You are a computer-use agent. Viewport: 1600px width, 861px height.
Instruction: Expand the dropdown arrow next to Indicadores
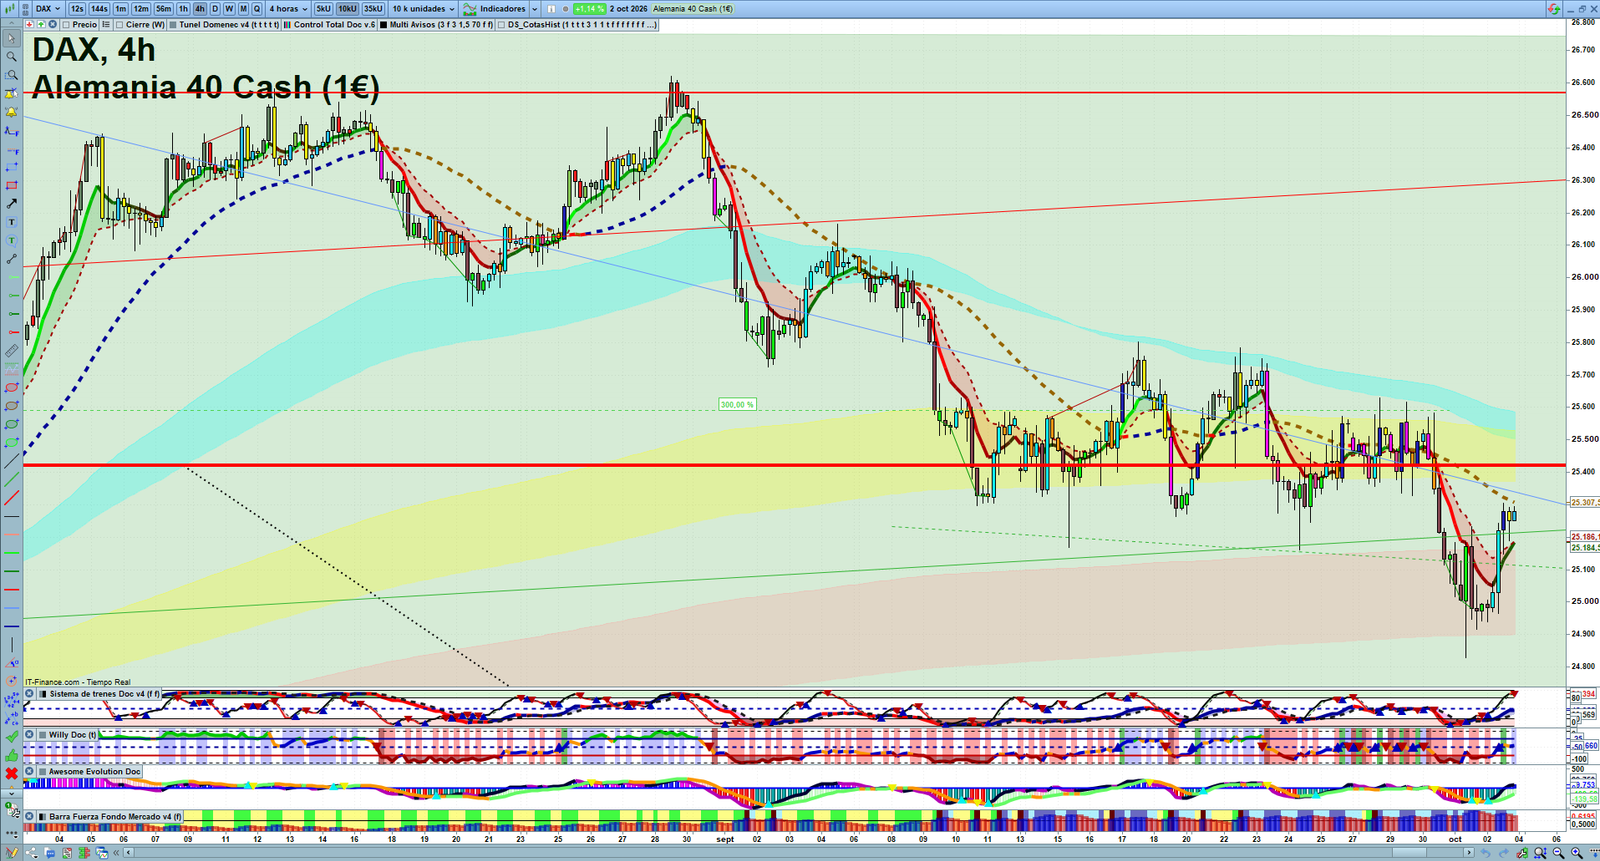coord(534,8)
